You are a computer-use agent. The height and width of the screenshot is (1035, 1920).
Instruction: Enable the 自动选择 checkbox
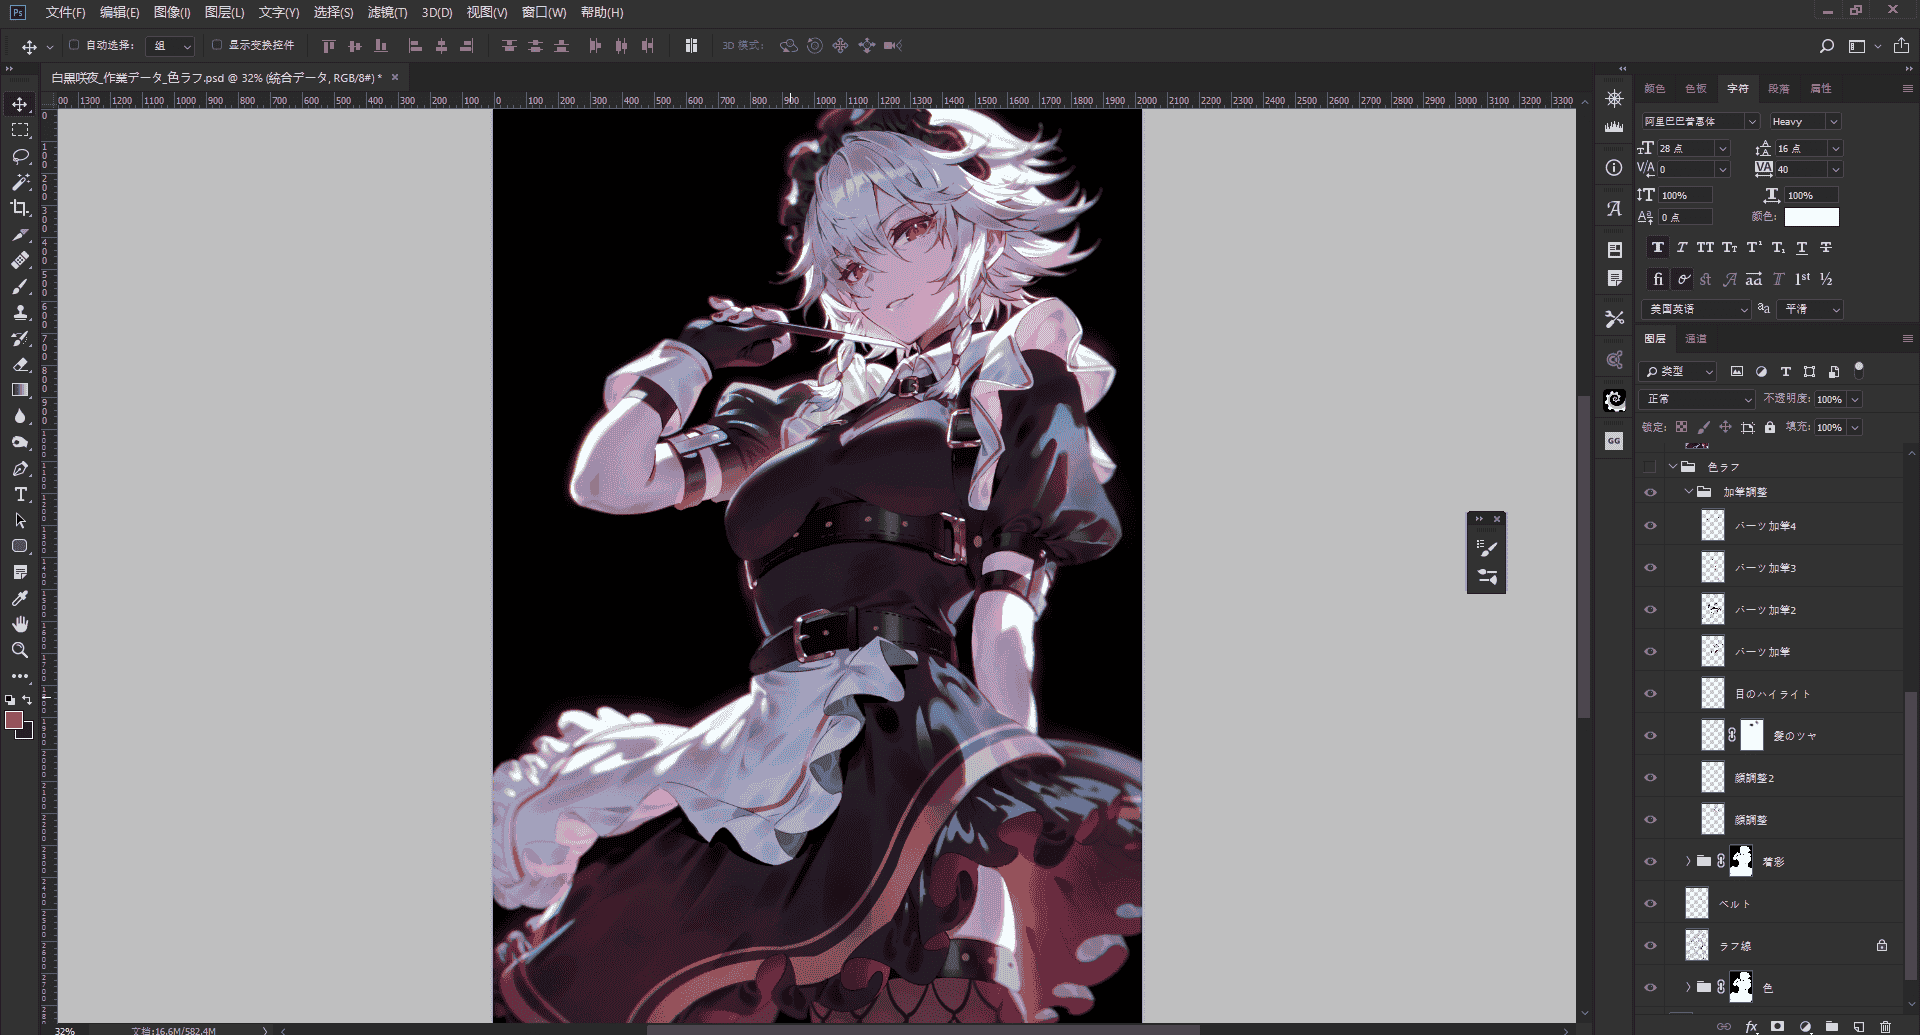(x=74, y=45)
